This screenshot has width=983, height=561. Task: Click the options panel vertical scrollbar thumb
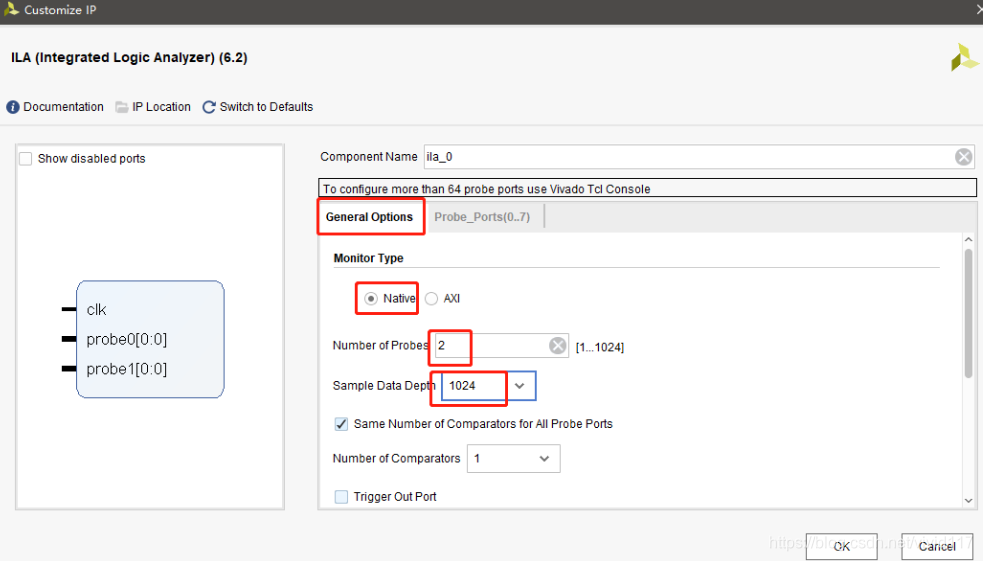point(969,313)
